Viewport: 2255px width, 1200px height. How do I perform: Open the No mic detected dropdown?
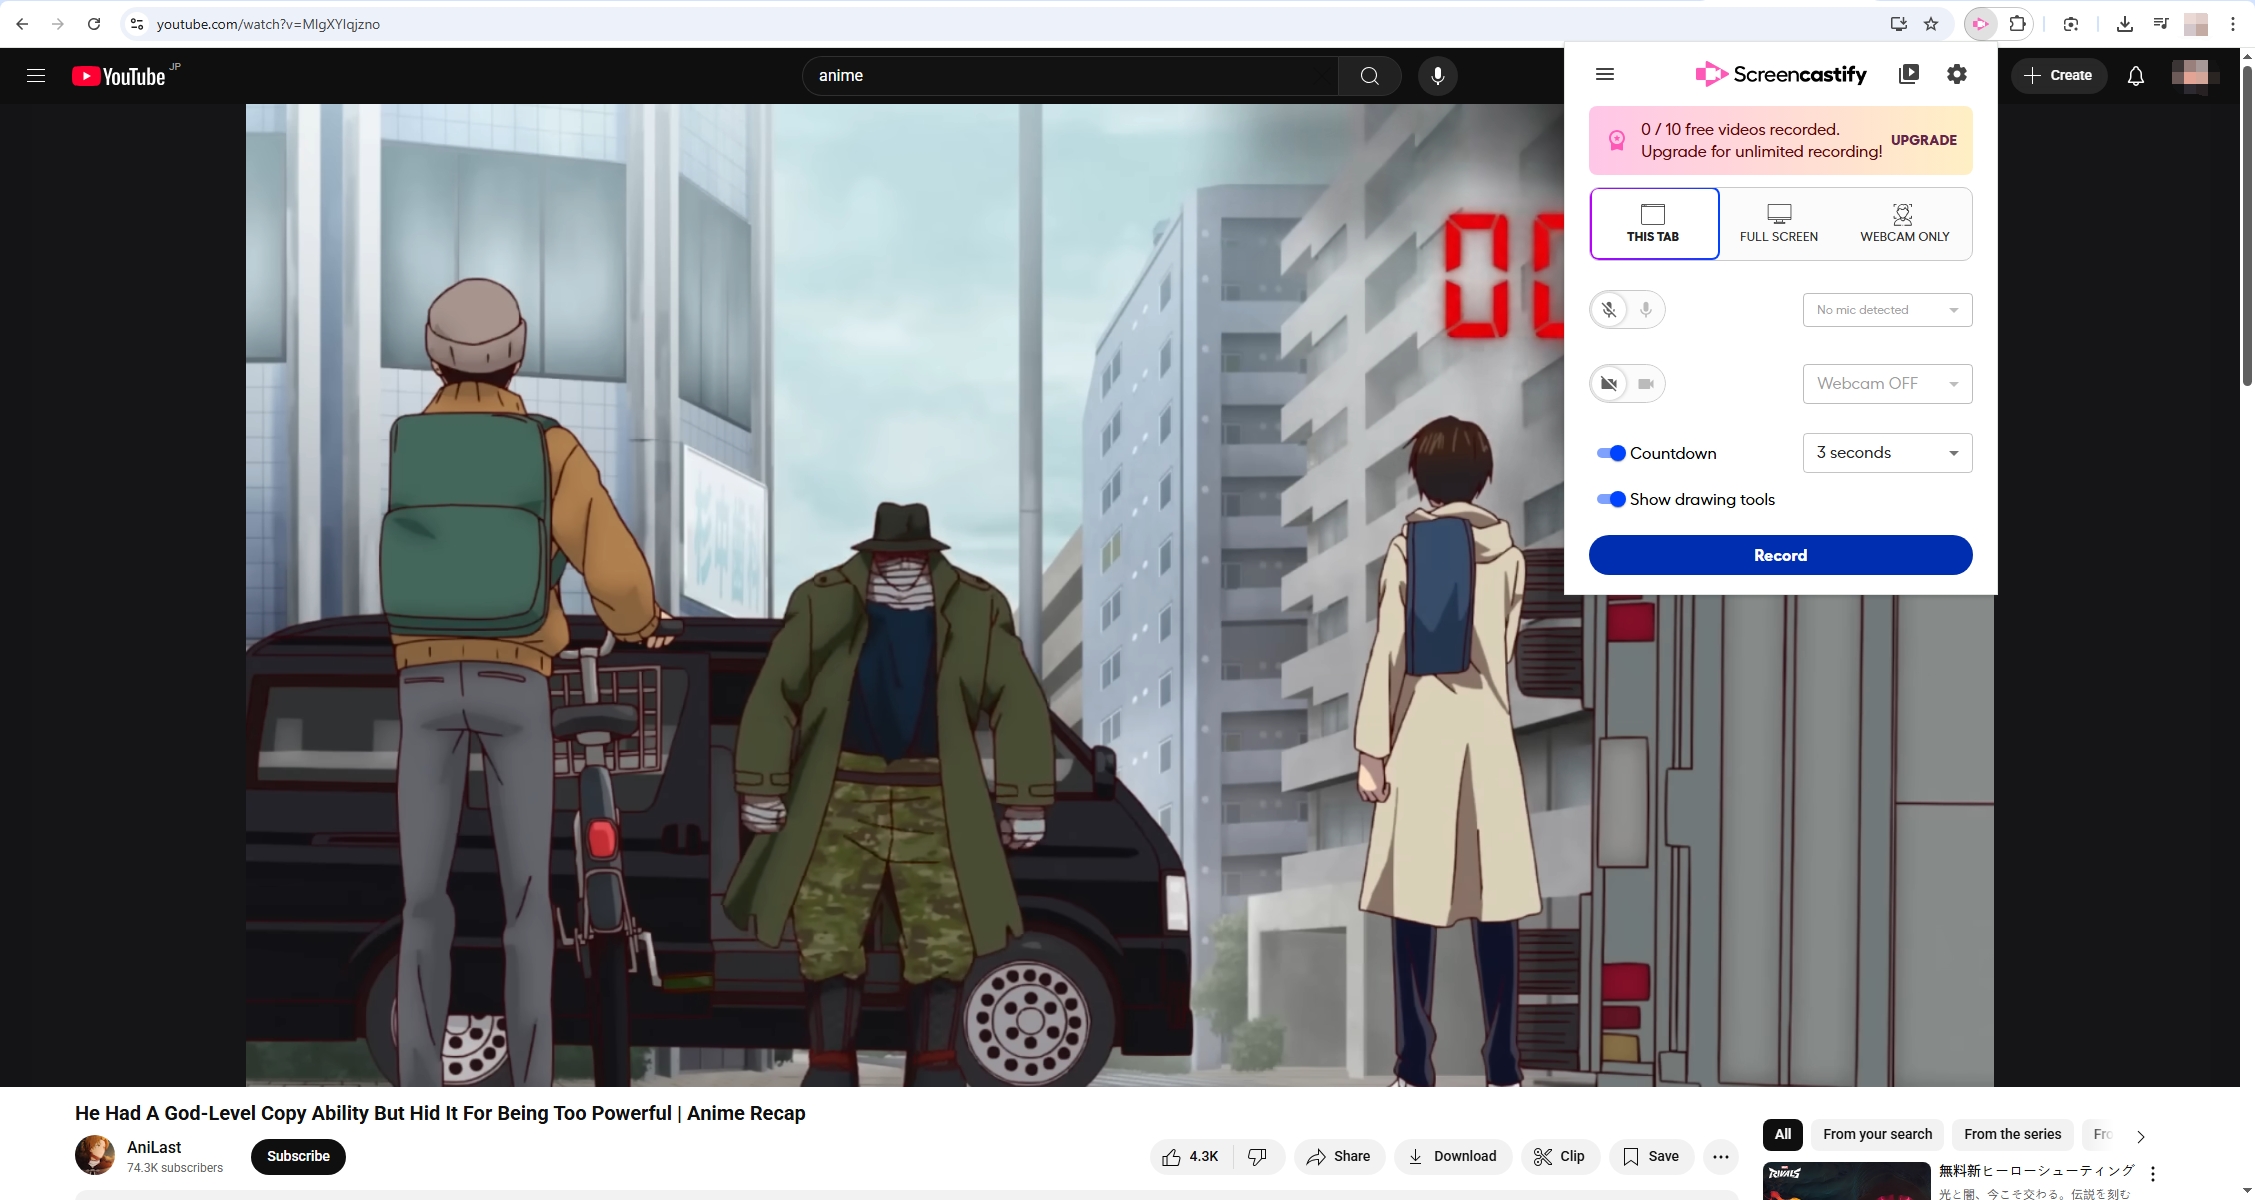[1887, 310]
